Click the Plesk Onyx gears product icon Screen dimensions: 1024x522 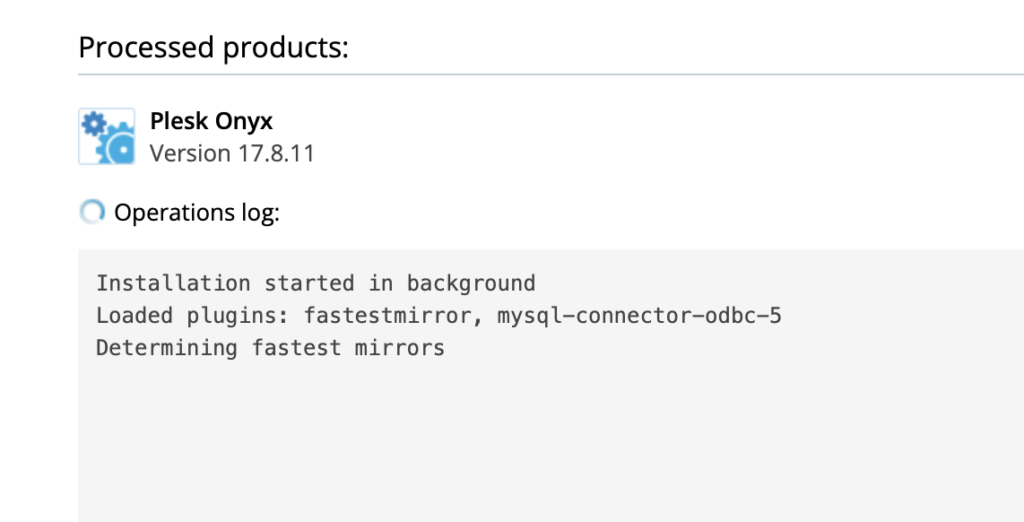(x=106, y=136)
